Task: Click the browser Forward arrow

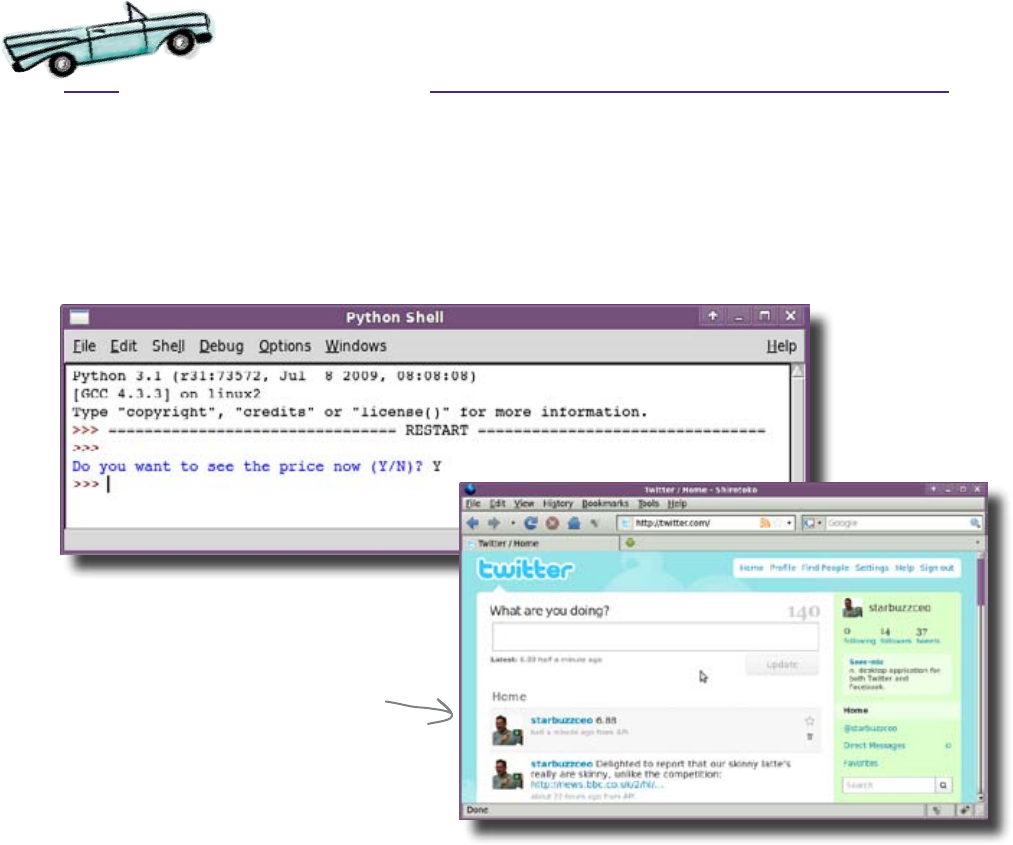Action: [x=494, y=523]
